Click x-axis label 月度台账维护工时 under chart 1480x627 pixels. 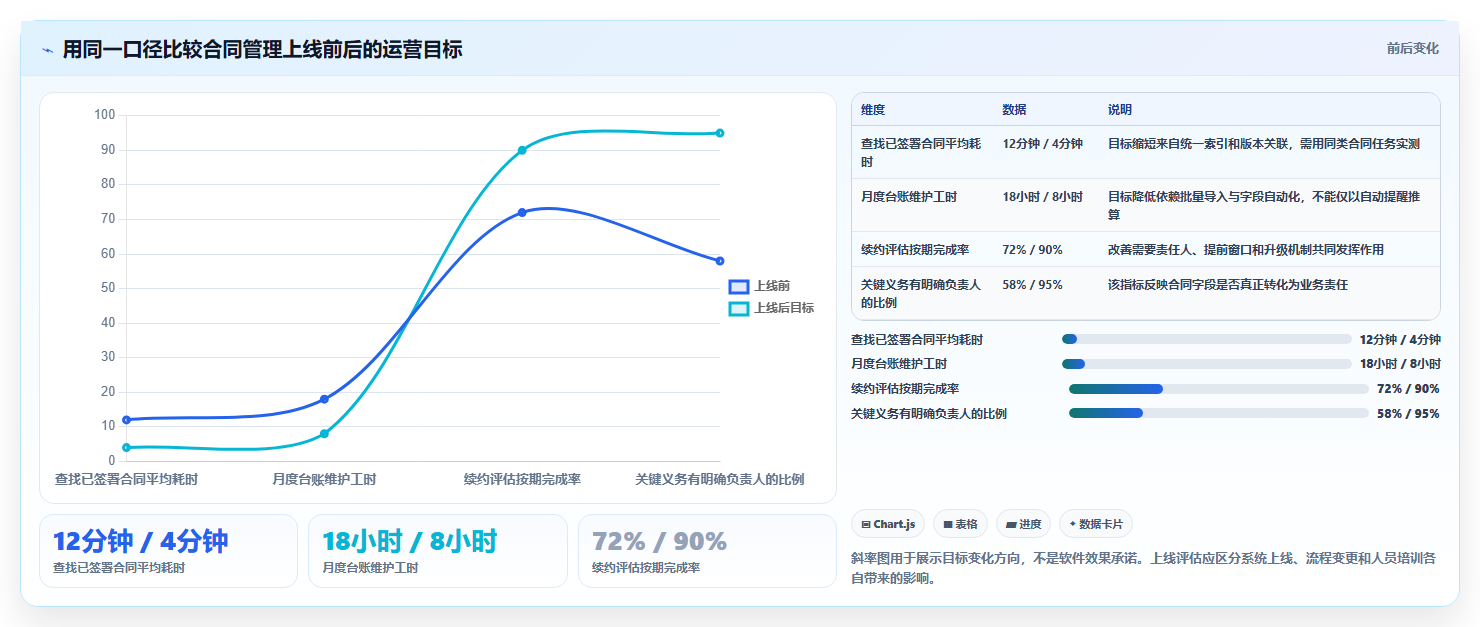click(x=324, y=479)
